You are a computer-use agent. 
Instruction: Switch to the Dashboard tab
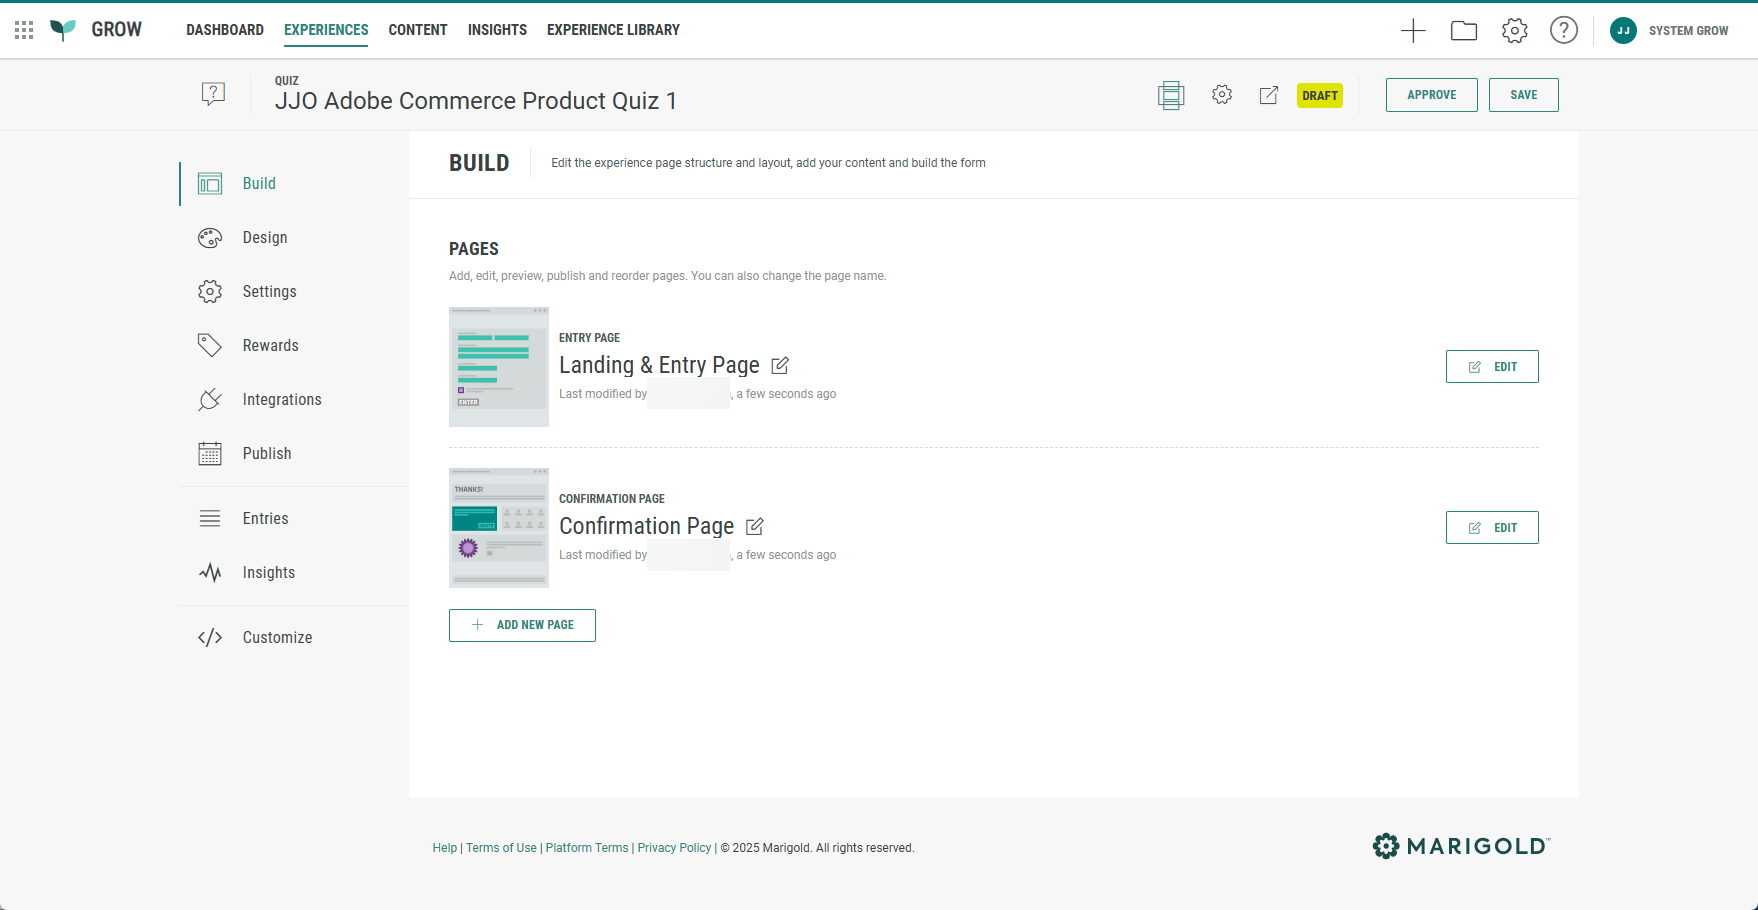pyautogui.click(x=225, y=30)
